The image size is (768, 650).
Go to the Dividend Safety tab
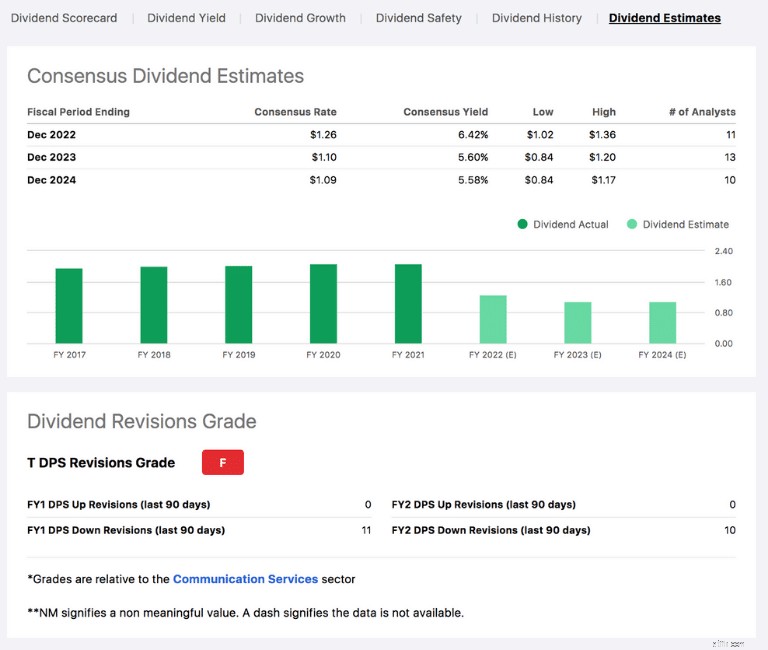(x=418, y=18)
